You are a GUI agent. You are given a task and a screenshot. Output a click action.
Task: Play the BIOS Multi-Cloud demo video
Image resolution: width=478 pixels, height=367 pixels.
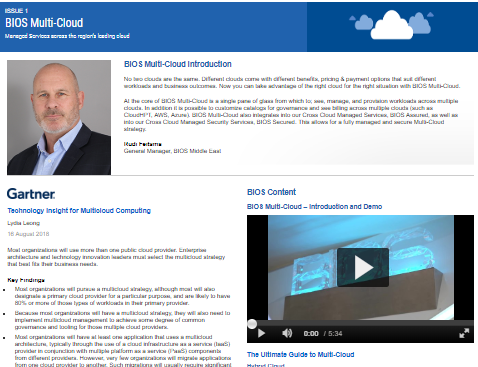(363, 267)
